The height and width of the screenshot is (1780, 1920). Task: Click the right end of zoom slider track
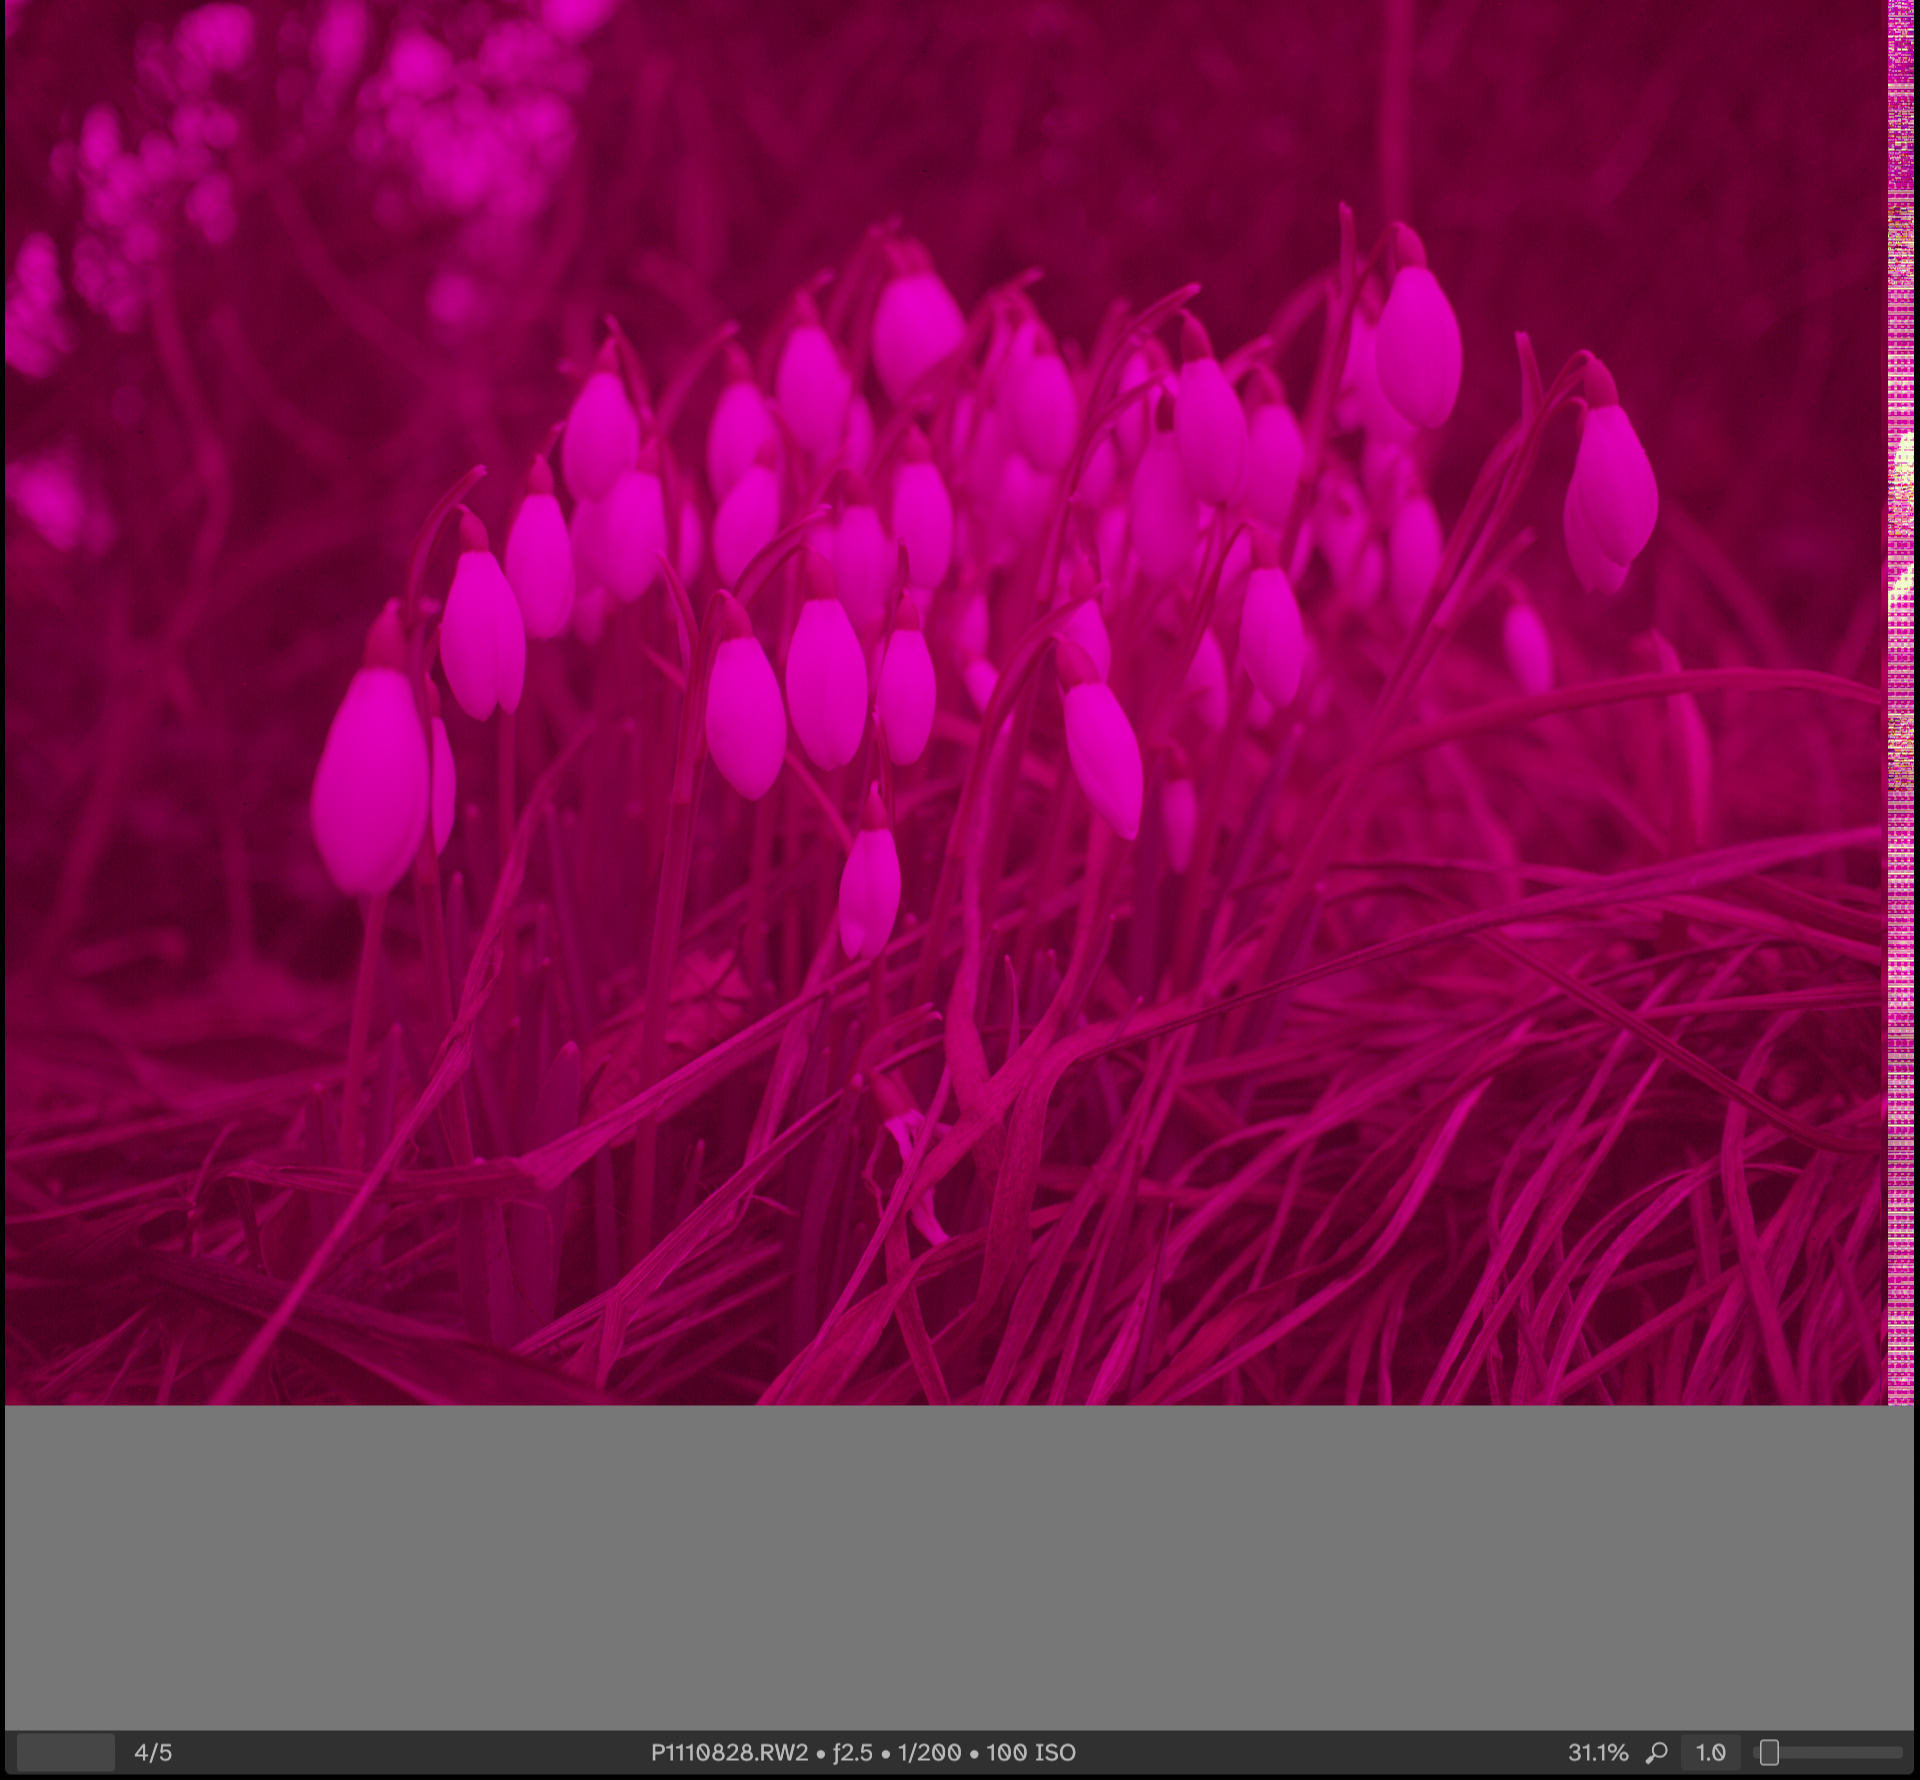tap(1897, 1753)
